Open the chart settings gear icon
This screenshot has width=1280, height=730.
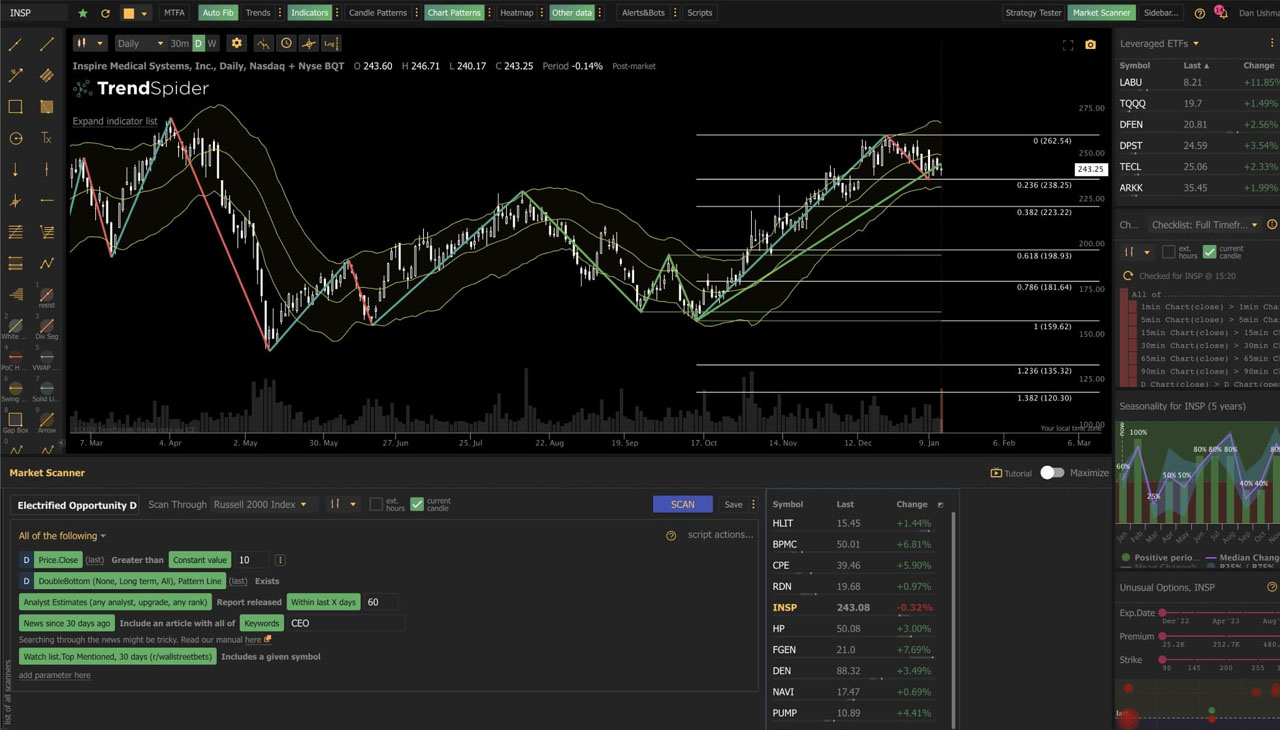(x=236, y=43)
